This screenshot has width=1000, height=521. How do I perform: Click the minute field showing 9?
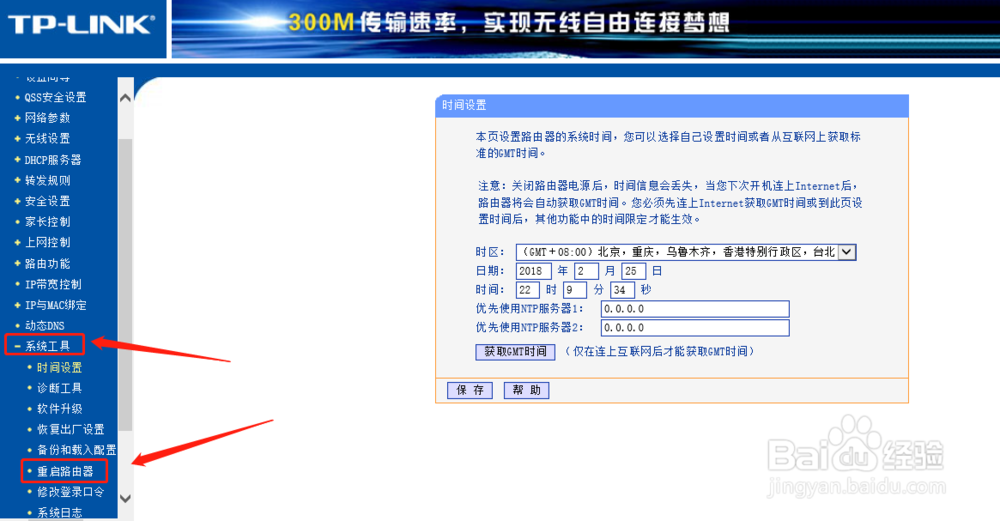click(x=575, y=290)
